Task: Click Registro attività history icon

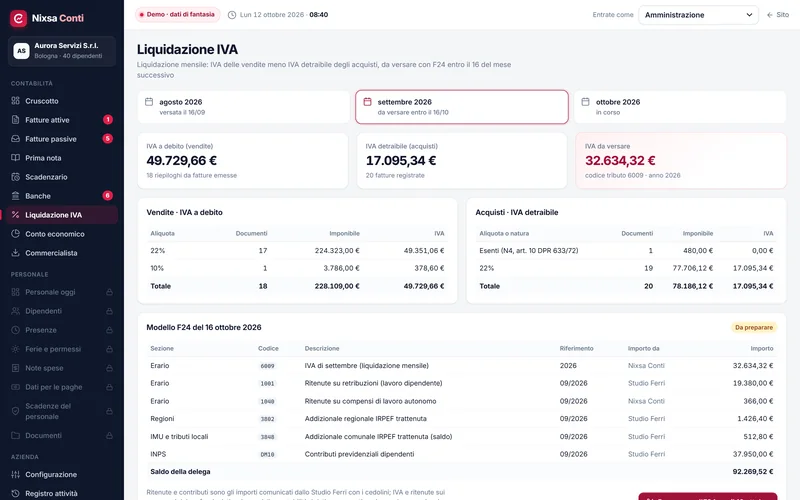Action: click(x=16, y=493)
